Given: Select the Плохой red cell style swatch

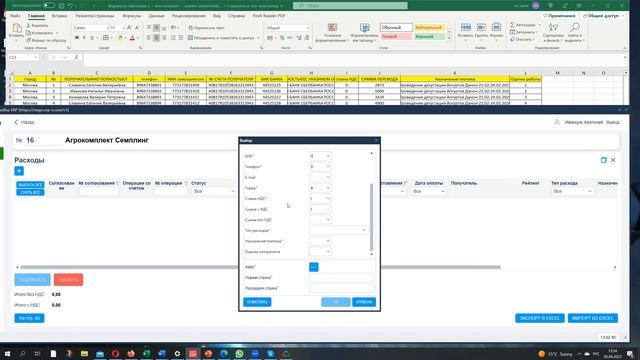Looking at the screenshot, I should [396, 37].
